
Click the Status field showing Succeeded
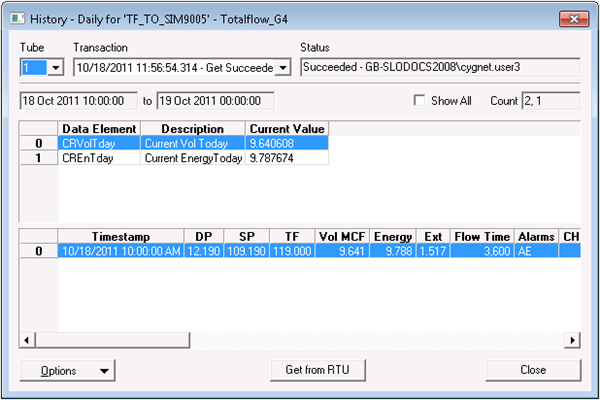click(440, 67)
